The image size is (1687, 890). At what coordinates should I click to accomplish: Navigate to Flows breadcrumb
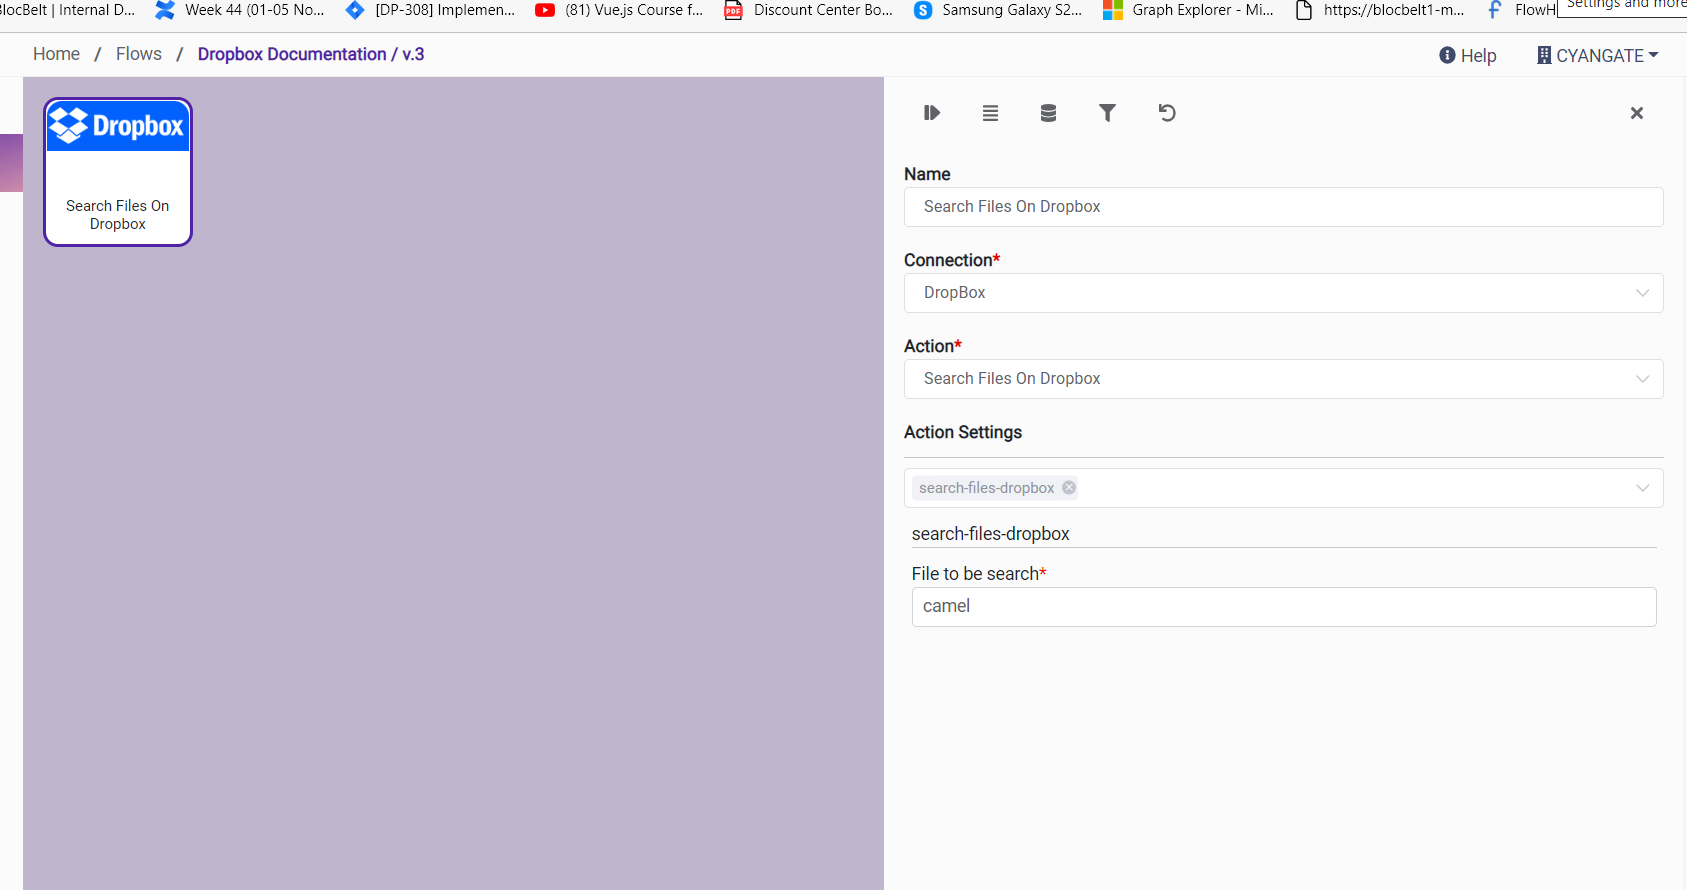click(x=138, y=54)
